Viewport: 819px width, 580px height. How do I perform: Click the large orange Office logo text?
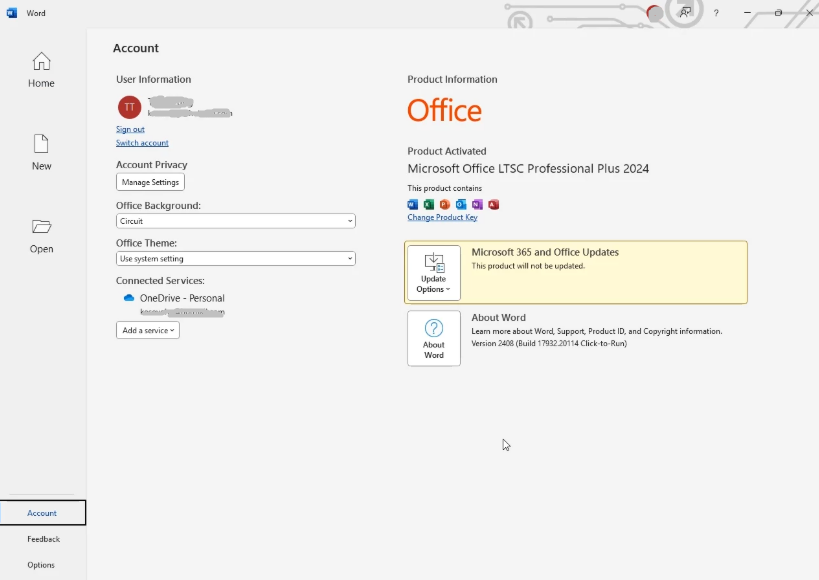click(x=444, y=110)
